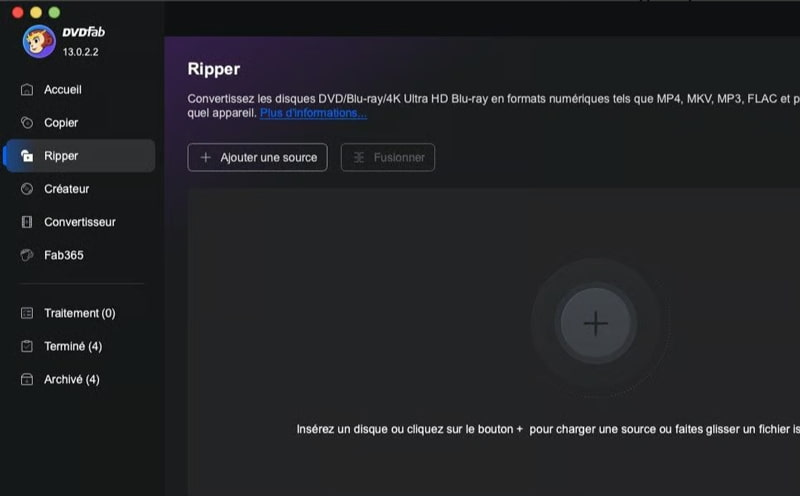Screen dimensions: 800x496
Task: Click the Ajouter une source button
Action: [258, 157]
